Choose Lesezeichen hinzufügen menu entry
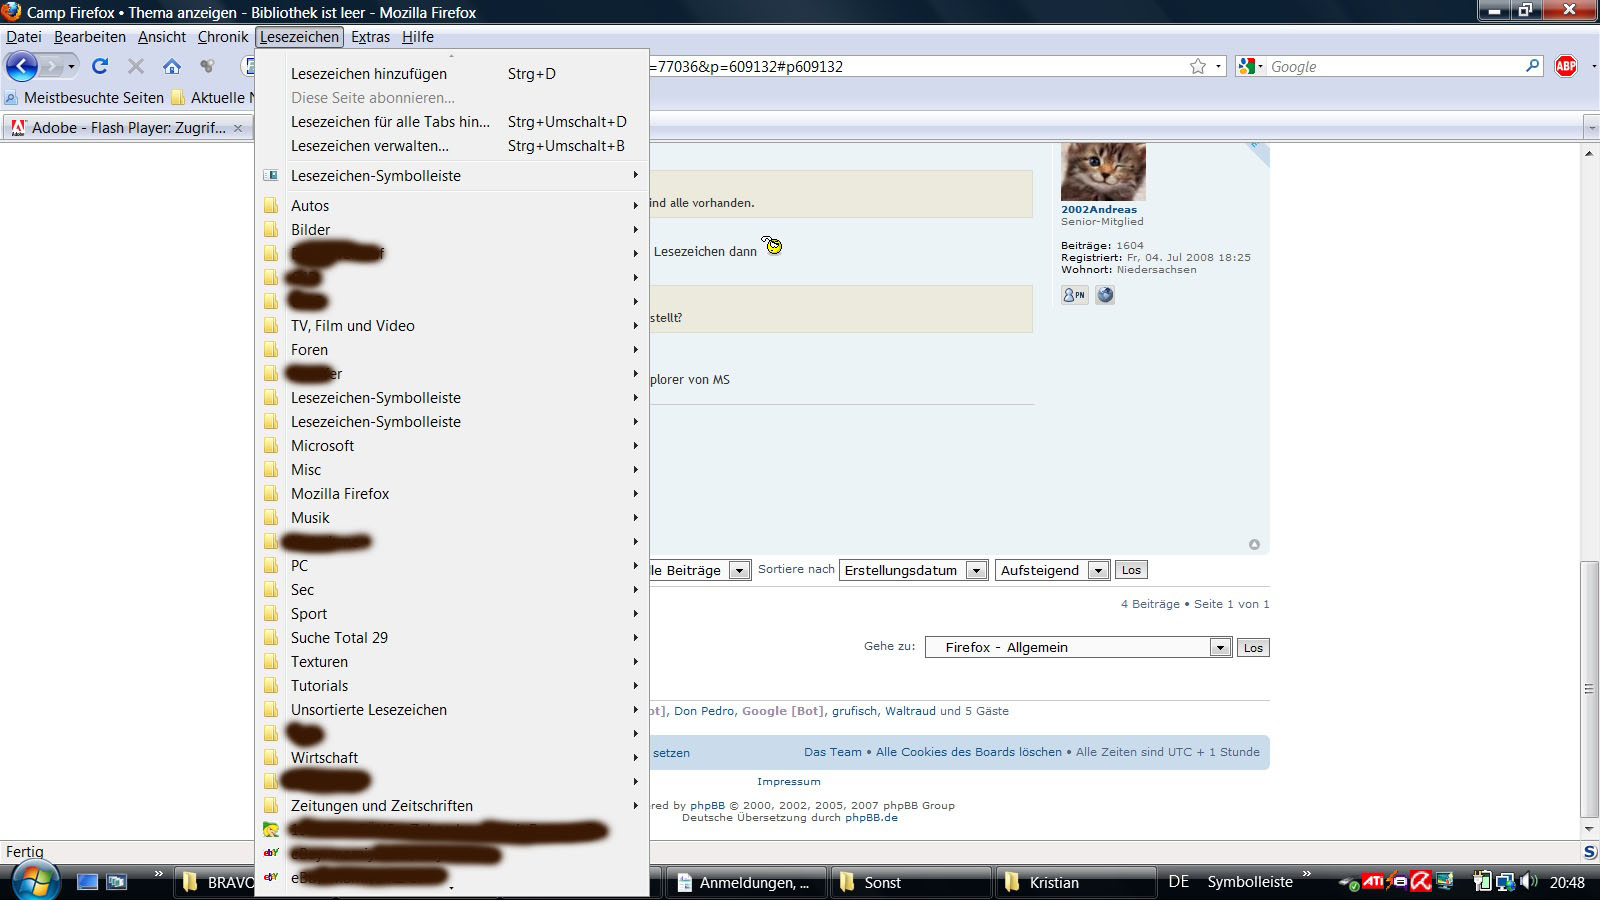The width and height of the screenshot is (1600, 900). pos(452,74)
